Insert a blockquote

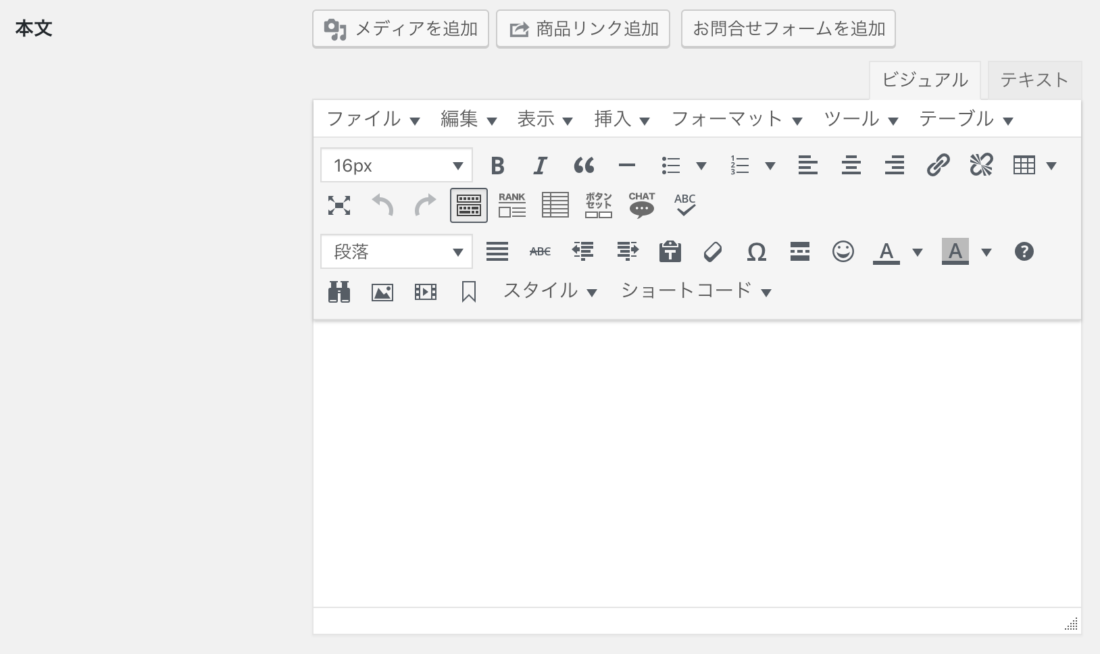click(x=583, y=166)
